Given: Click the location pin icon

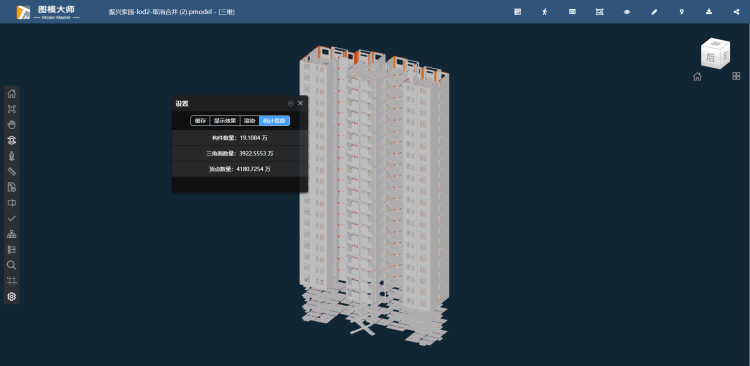Looking at the screenshot, I should point(682,12).
